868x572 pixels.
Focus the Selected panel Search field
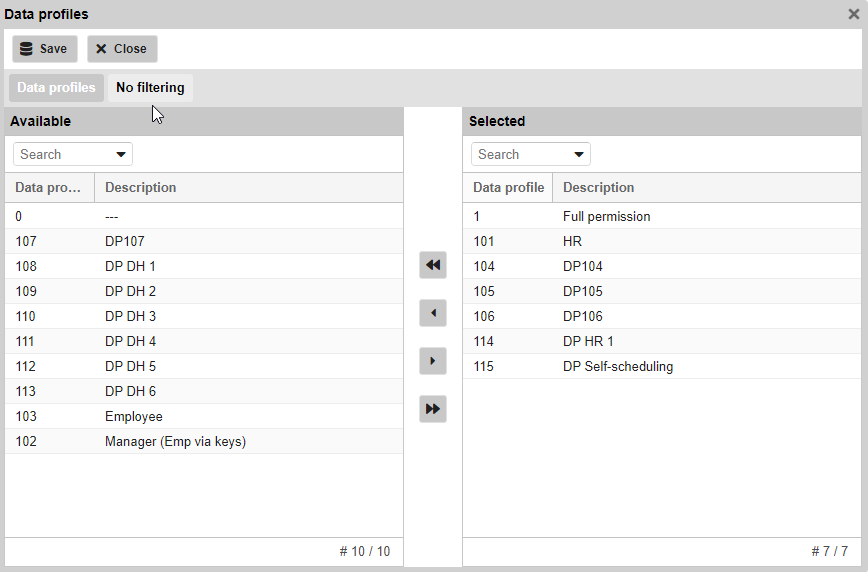click(x=520, y=154)
